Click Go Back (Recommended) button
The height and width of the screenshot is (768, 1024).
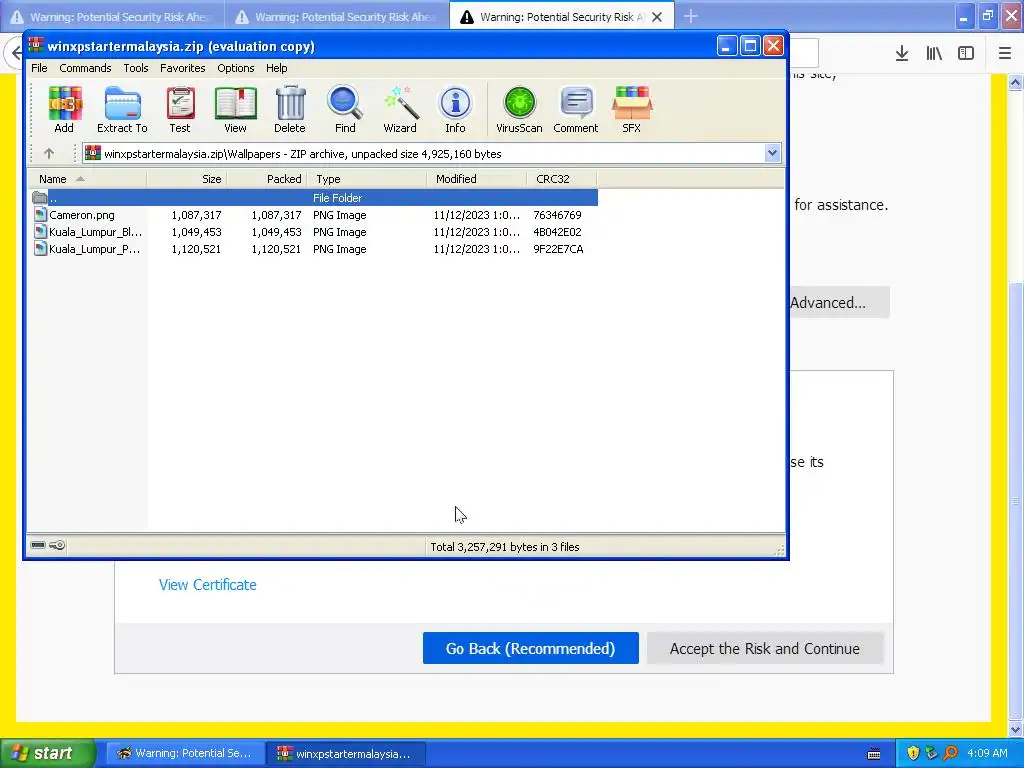point(530,648)
